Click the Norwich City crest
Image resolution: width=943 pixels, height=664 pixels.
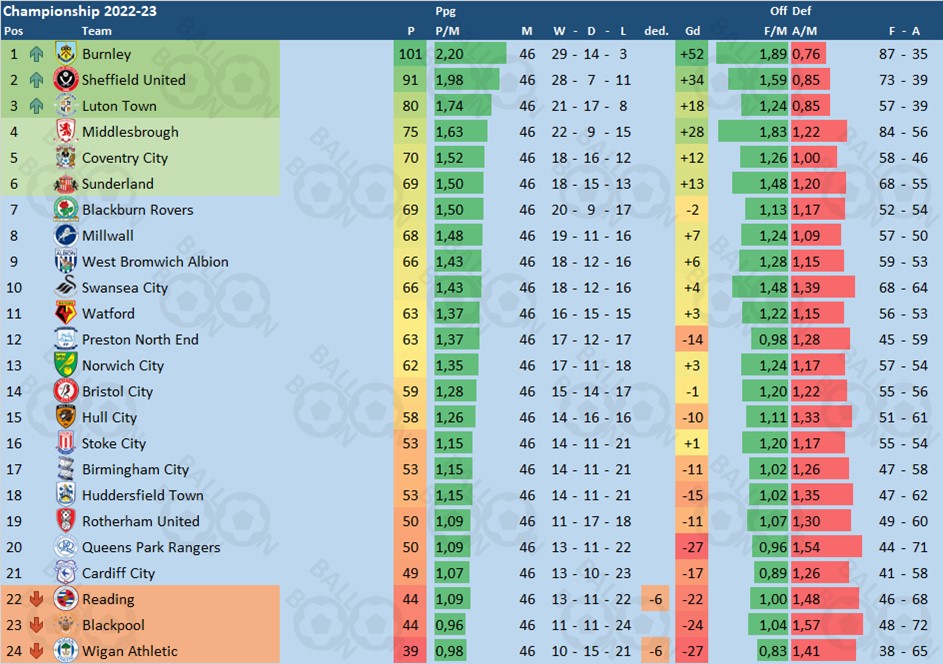[66, 364]
